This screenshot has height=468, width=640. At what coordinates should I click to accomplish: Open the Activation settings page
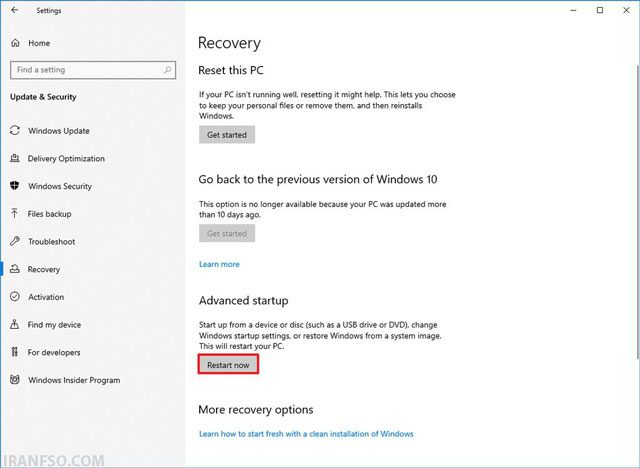(46, 297)
